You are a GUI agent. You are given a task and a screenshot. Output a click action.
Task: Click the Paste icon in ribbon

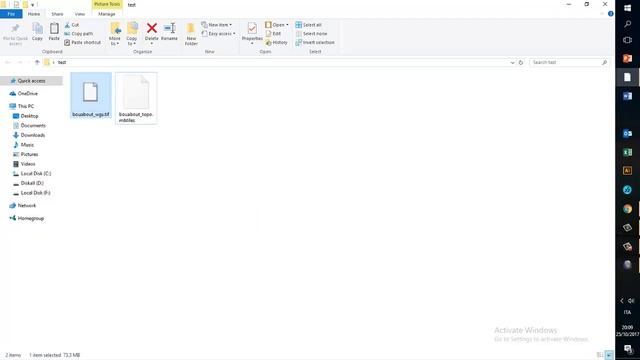(x=54, y=29)
